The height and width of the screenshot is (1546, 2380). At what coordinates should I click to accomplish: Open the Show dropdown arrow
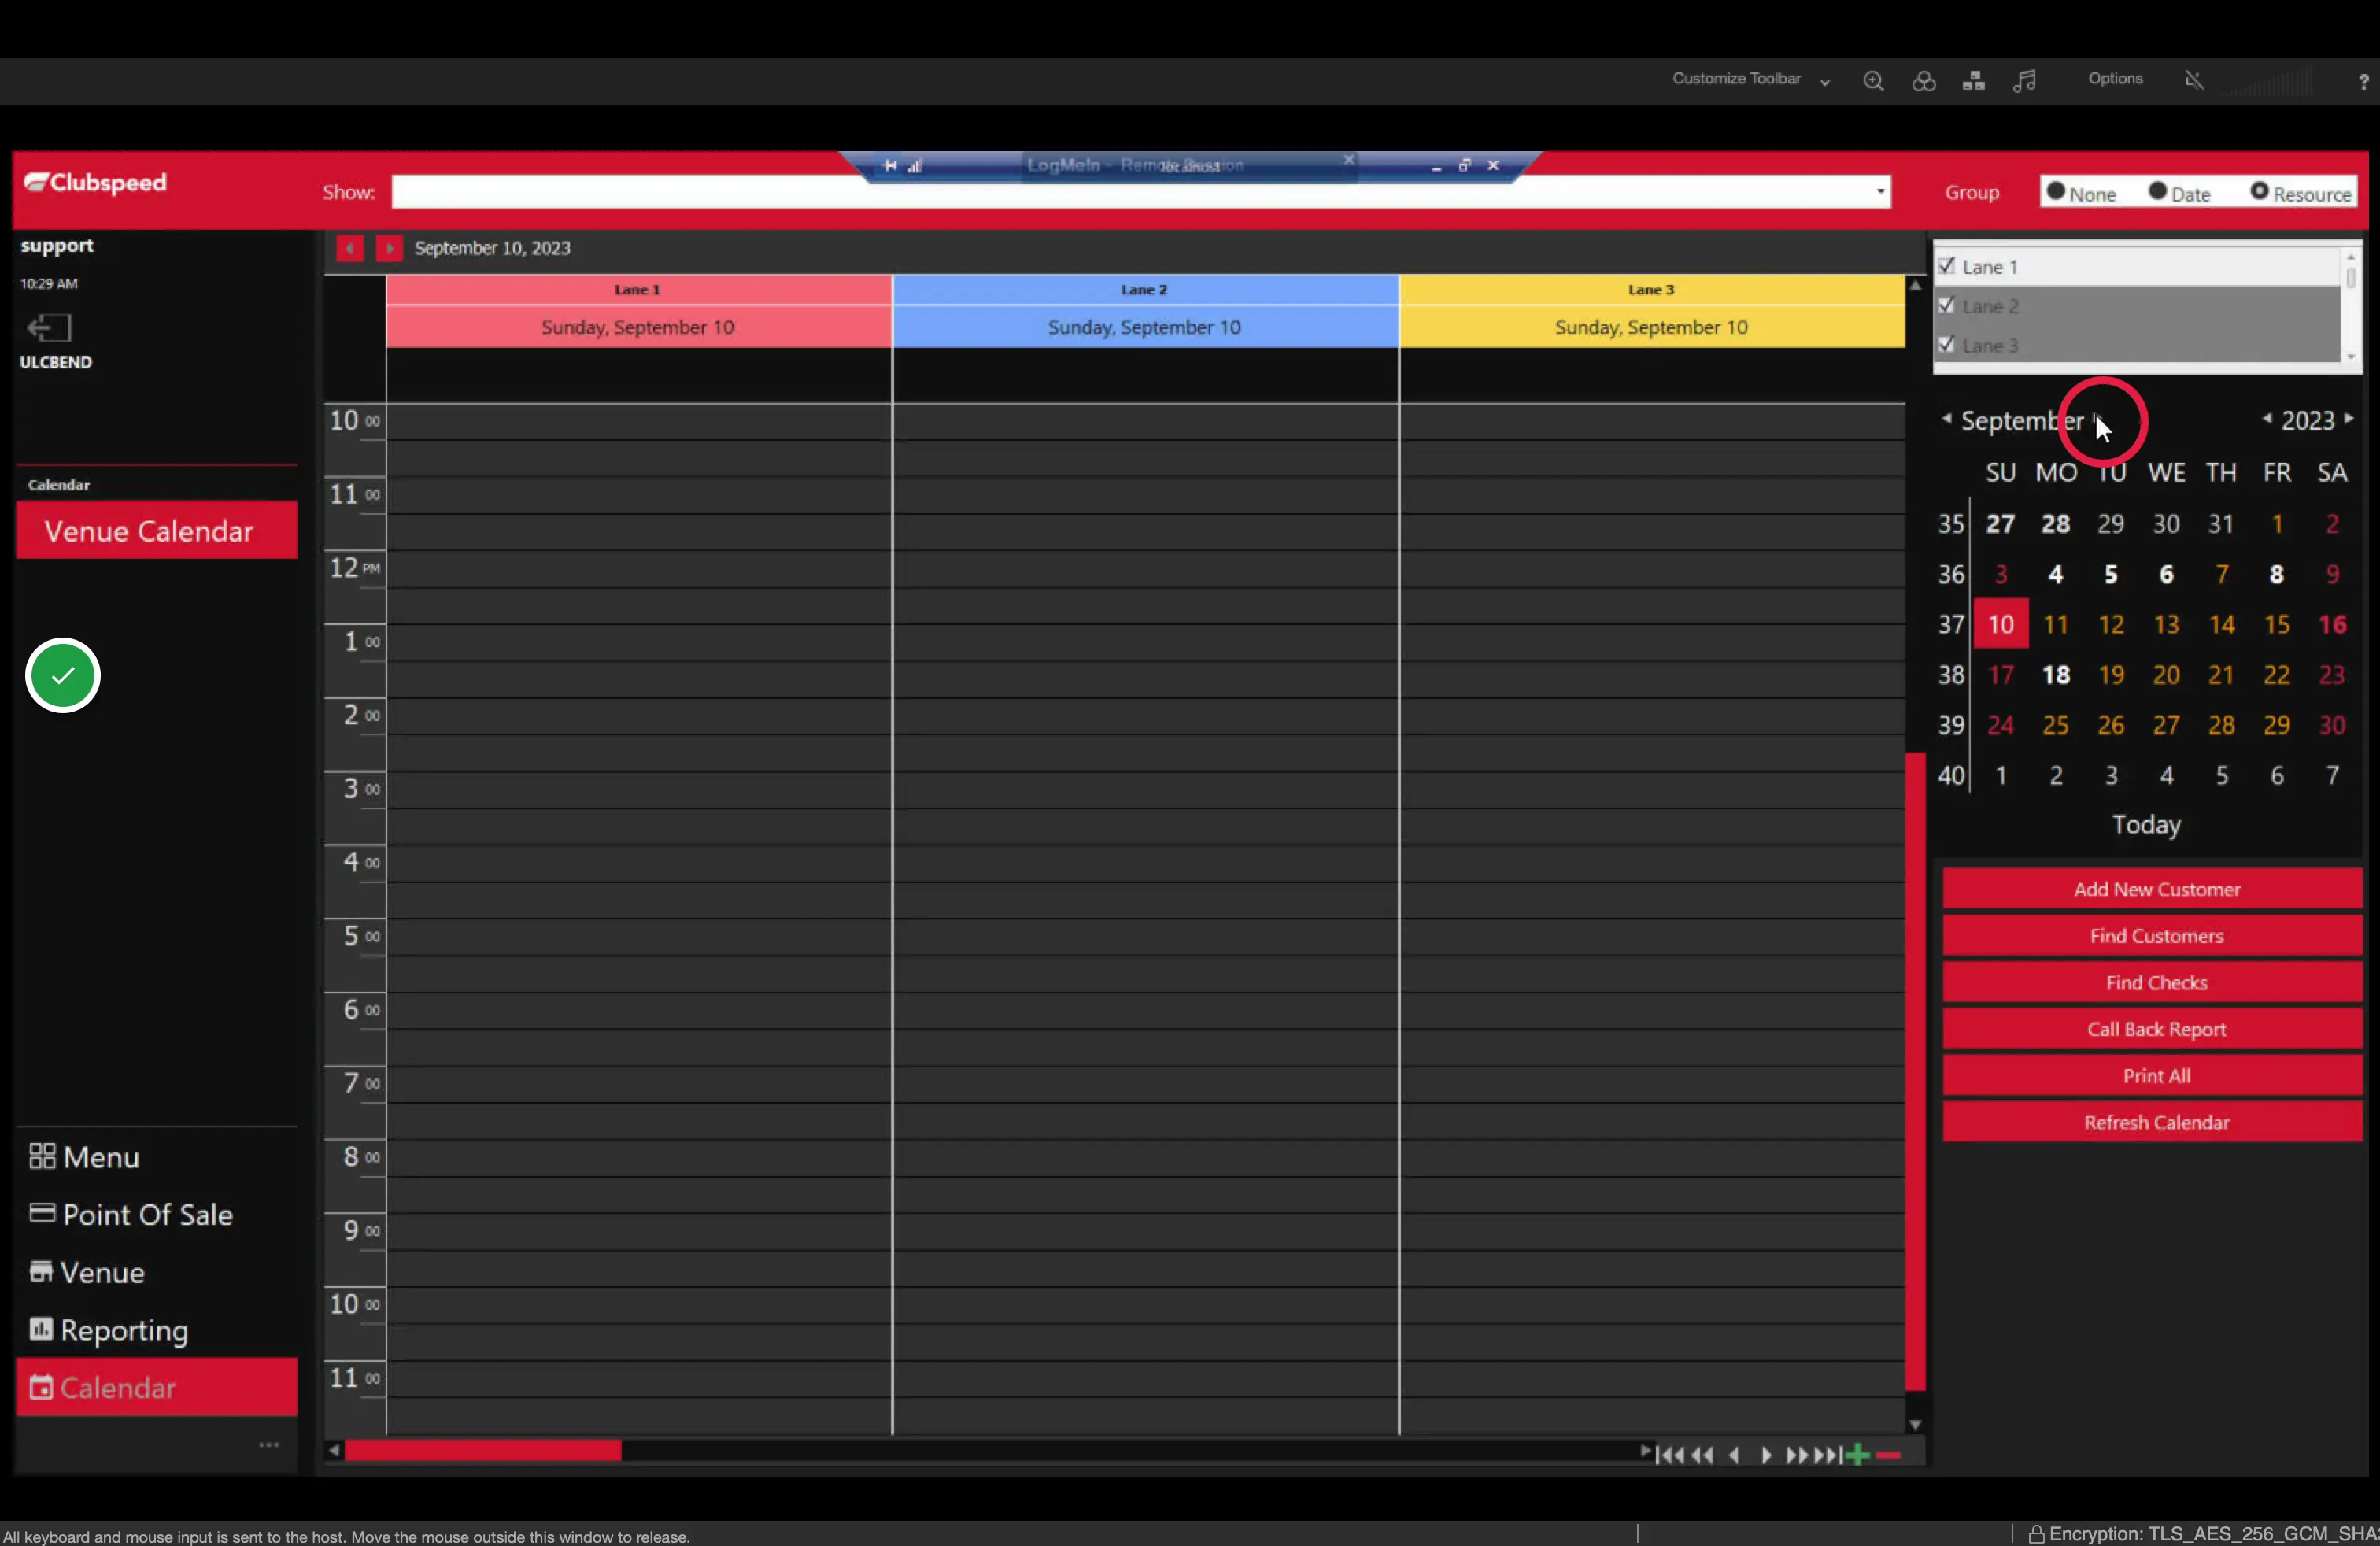point(1880,191)
